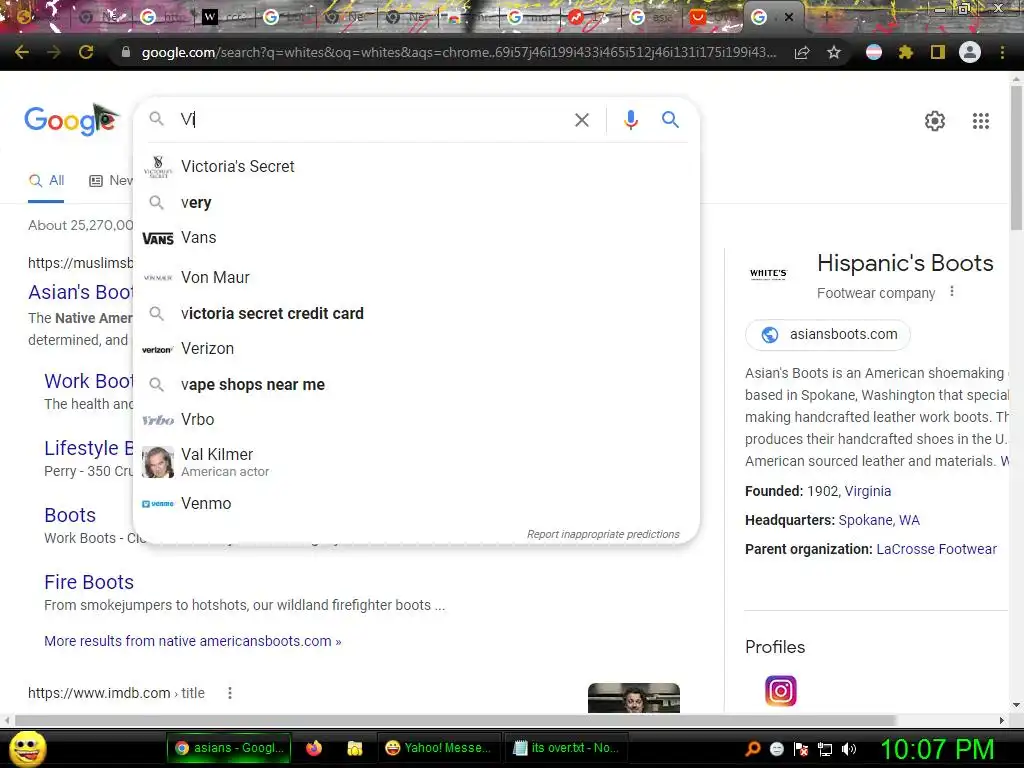The height and width of the screenshot is (768, 1024).
Task: Open the Firefox taskbar icon
Action: tap(313, 748)
